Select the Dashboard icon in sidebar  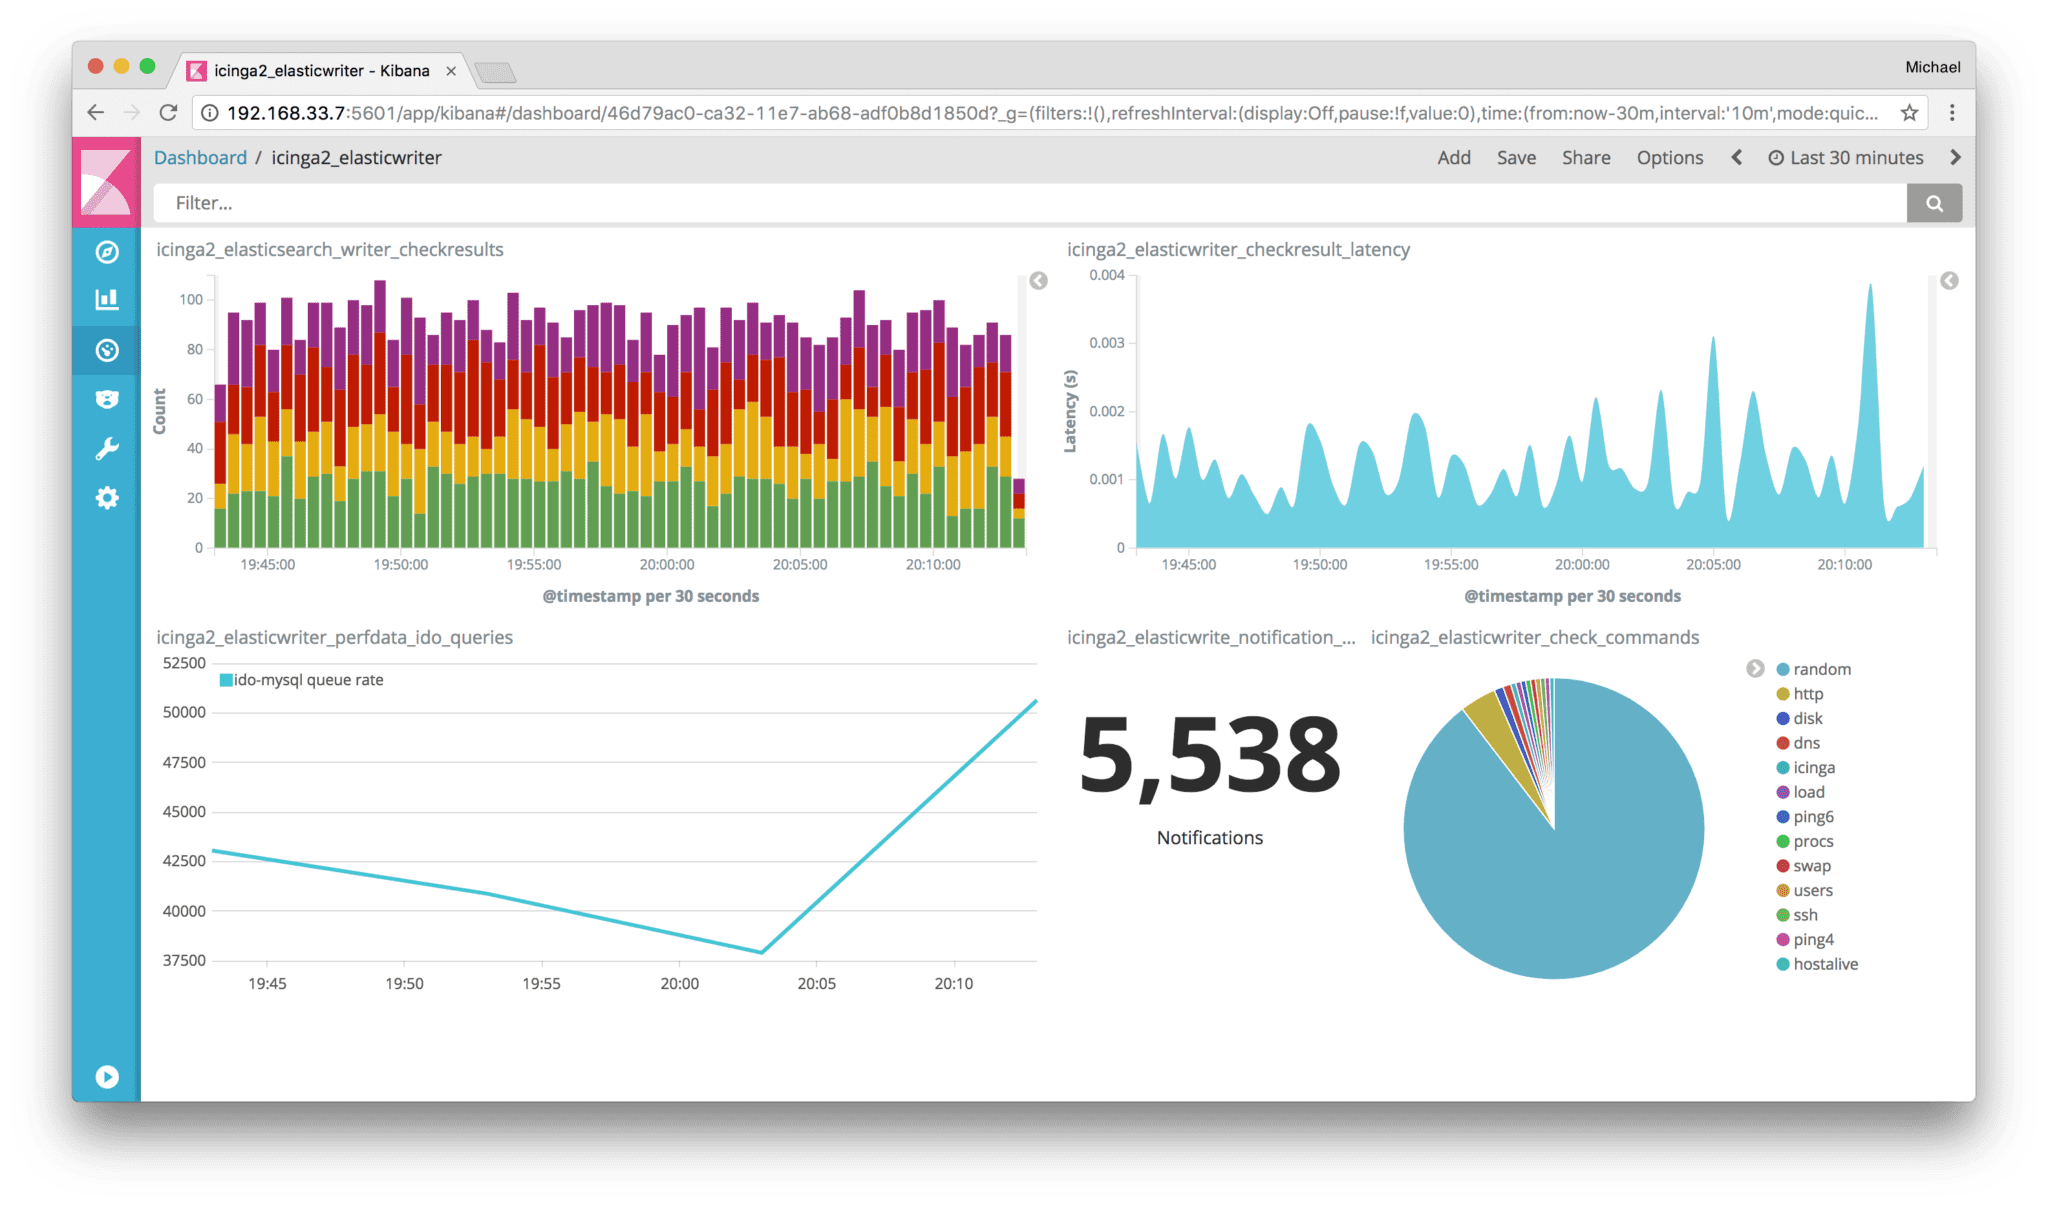pyautogui.click(x=107, y=349)
